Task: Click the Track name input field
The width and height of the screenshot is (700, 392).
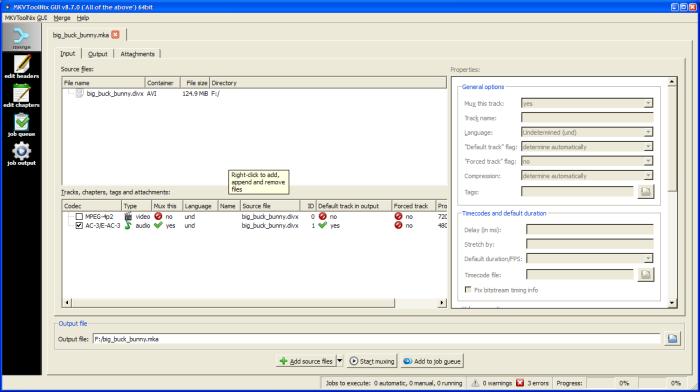Action: [x=587, y=118]
